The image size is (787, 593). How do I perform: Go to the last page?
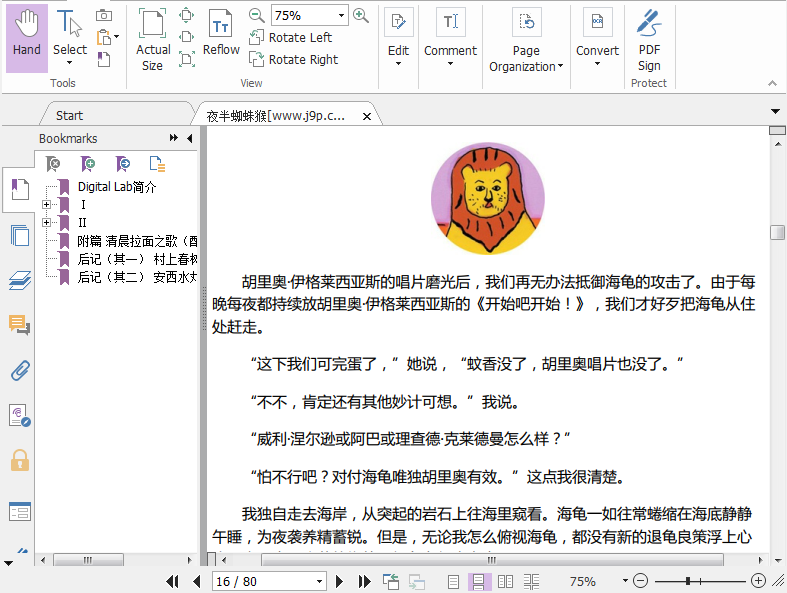pyautogui.click(x=364, y=581)
